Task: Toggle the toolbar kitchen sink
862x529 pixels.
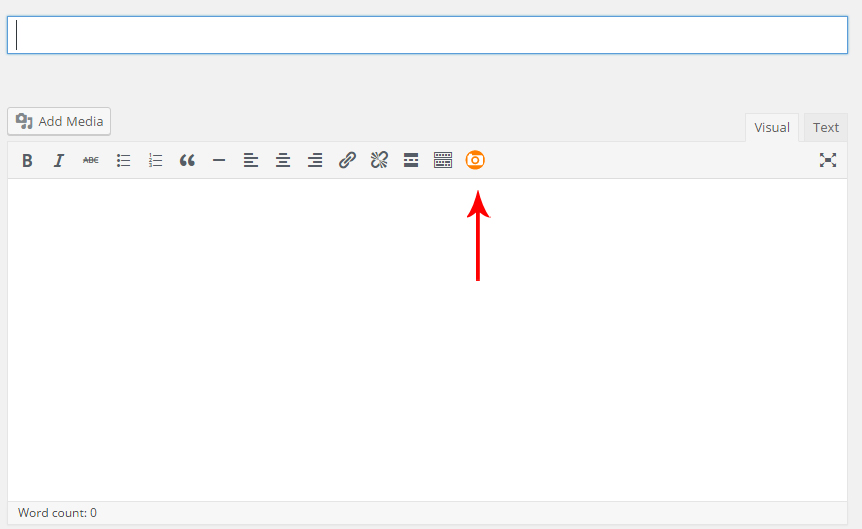Action: coord(443,161)
